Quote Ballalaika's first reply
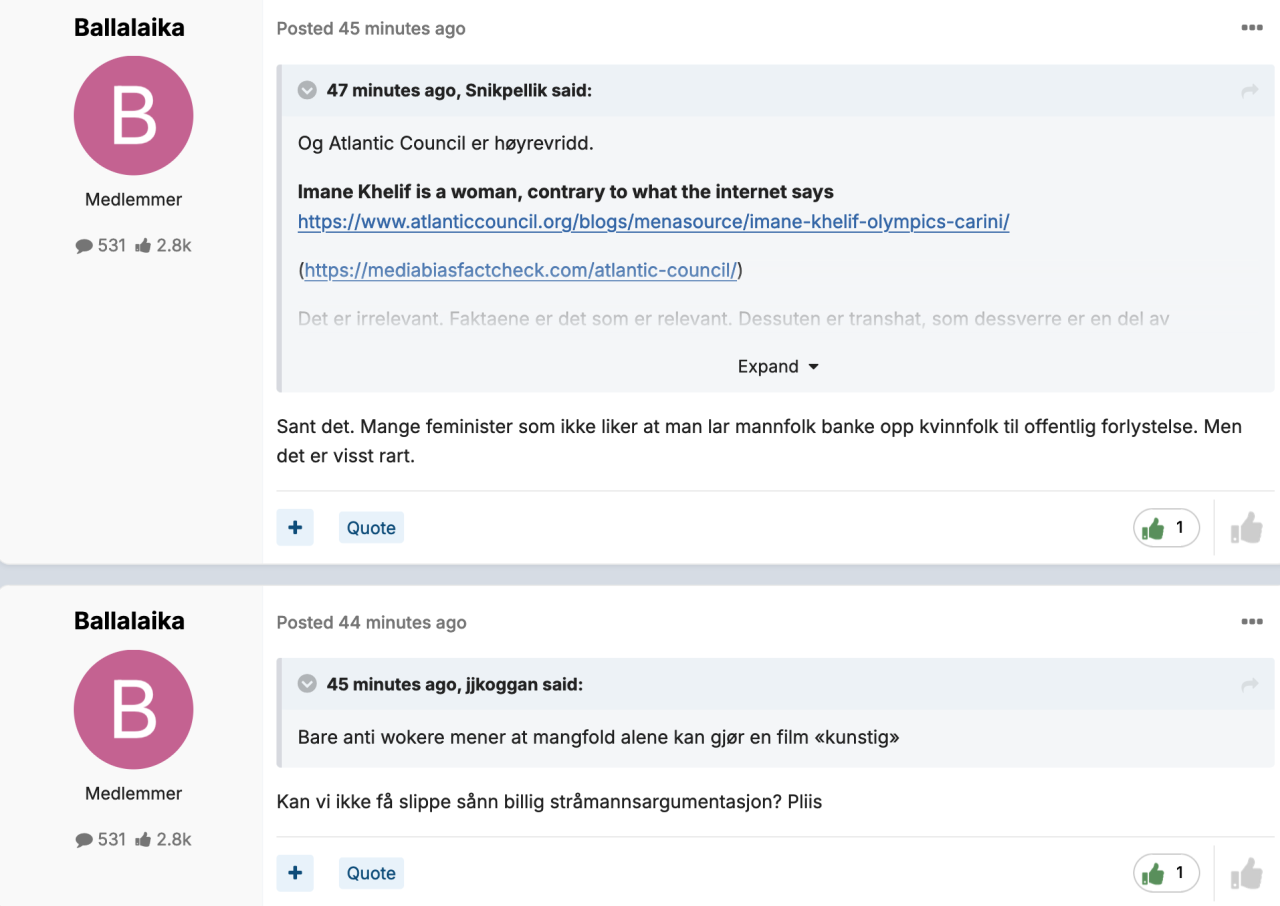 point(370,527)
